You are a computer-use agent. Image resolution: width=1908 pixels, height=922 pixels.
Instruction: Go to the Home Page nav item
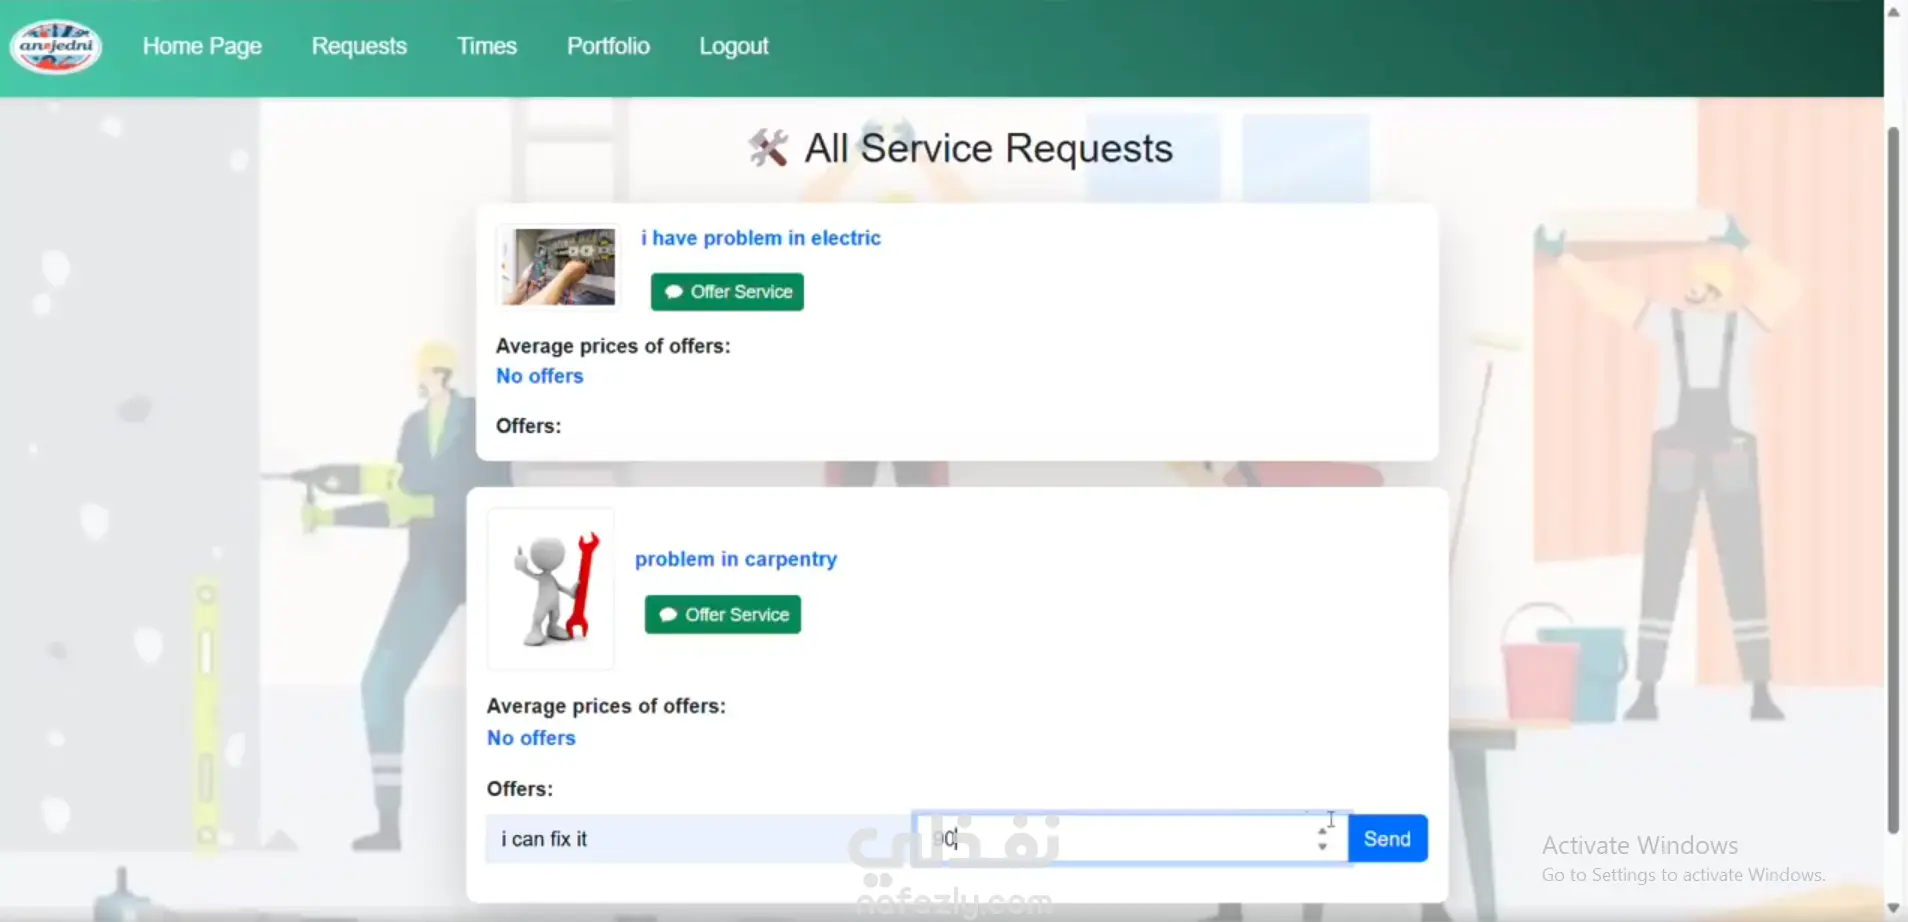202,46
